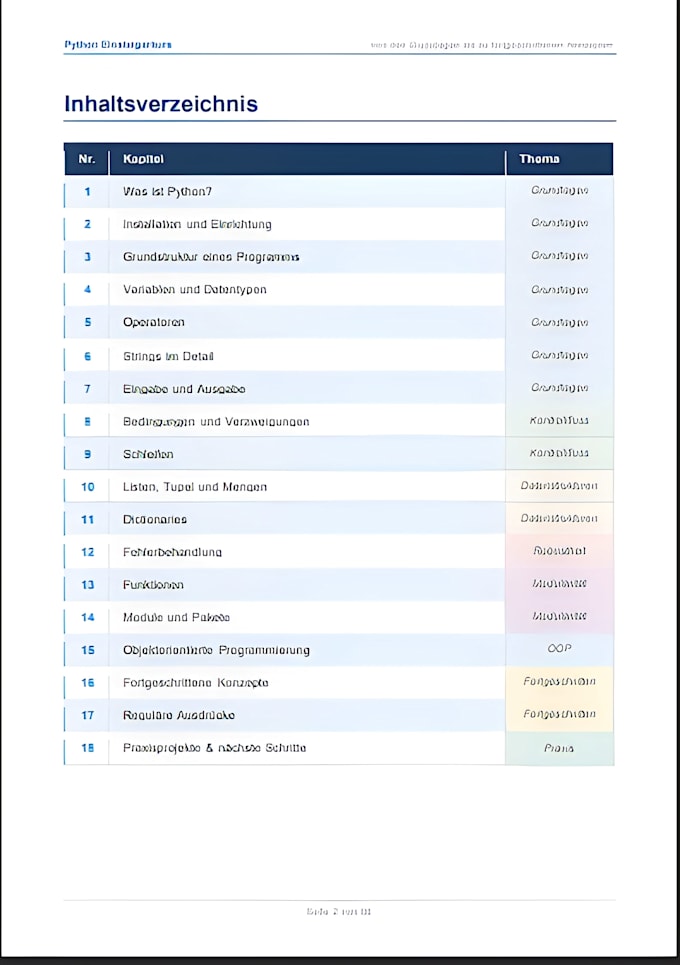Select chapter title 'Fehlerbehandlung'
The width and height of the screenshot is (680, 965).
tap(172, 552)
